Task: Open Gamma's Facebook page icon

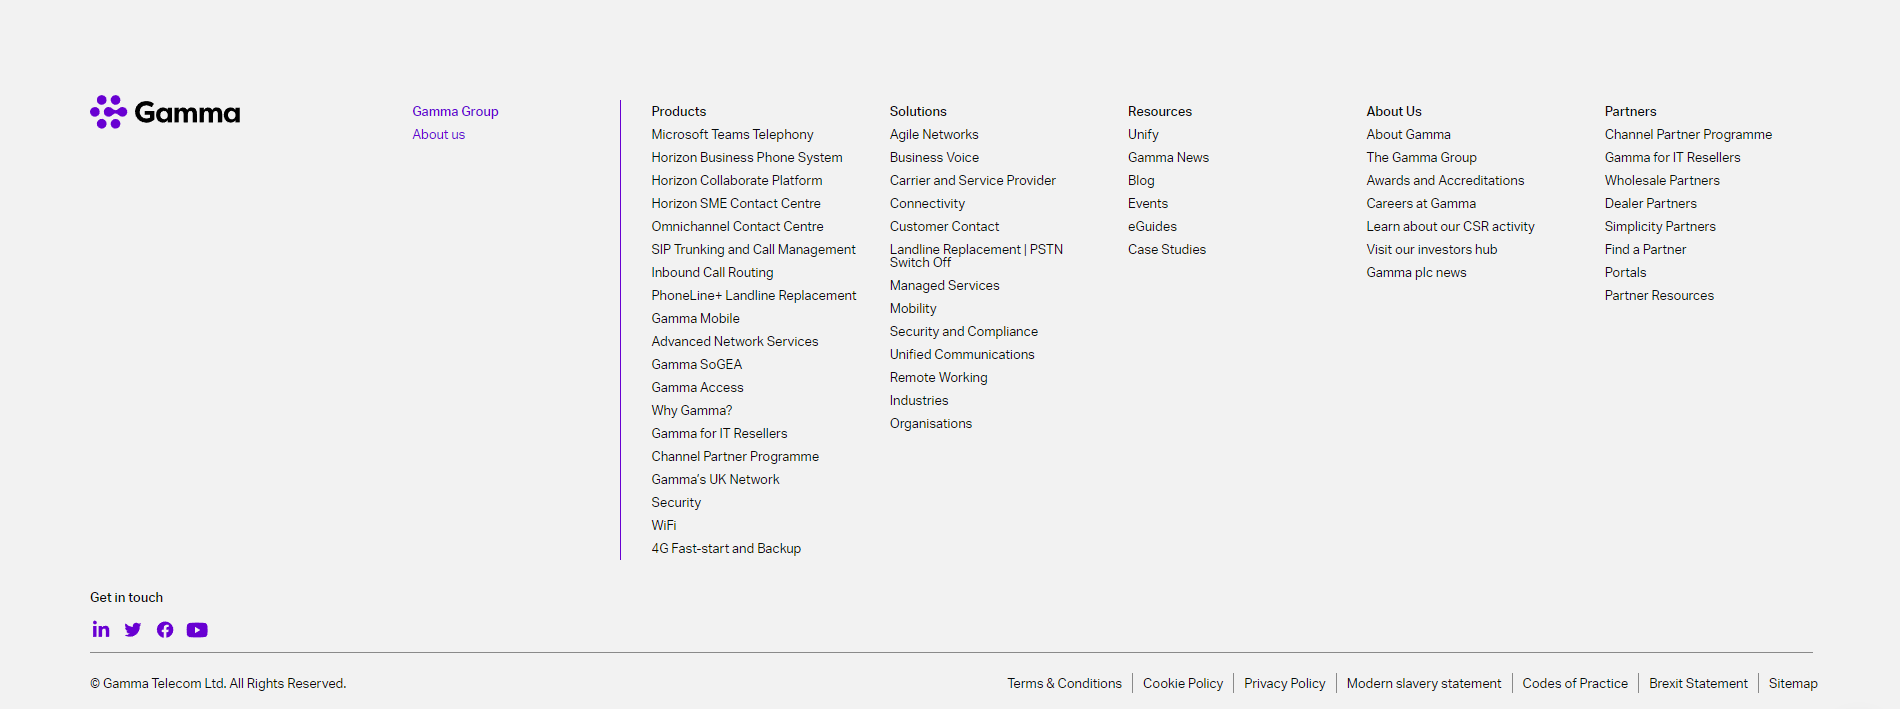Action: click(x=165, y=629)
